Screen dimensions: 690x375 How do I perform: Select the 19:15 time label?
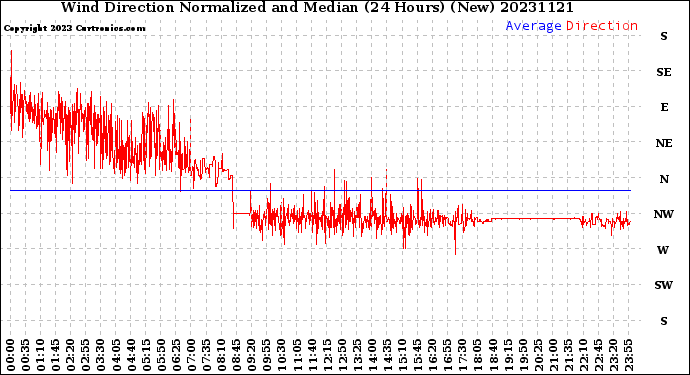click(x=508, y=356)
